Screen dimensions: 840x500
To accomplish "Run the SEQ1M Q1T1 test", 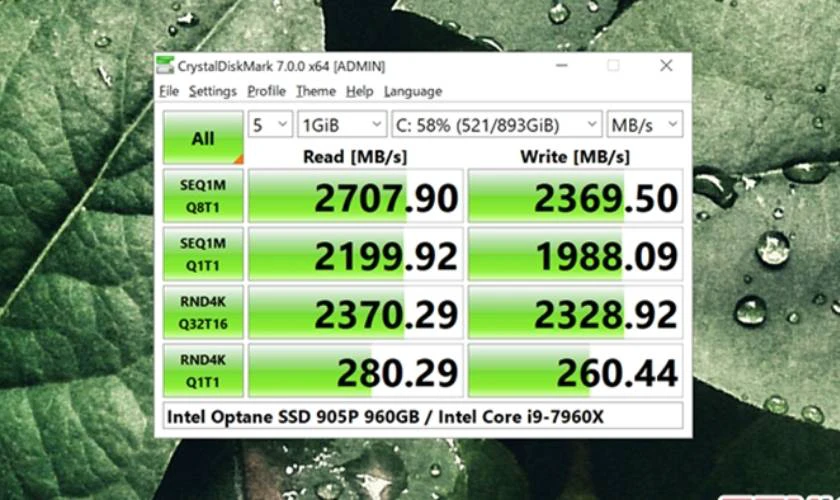I will click(x=203, y=254).
